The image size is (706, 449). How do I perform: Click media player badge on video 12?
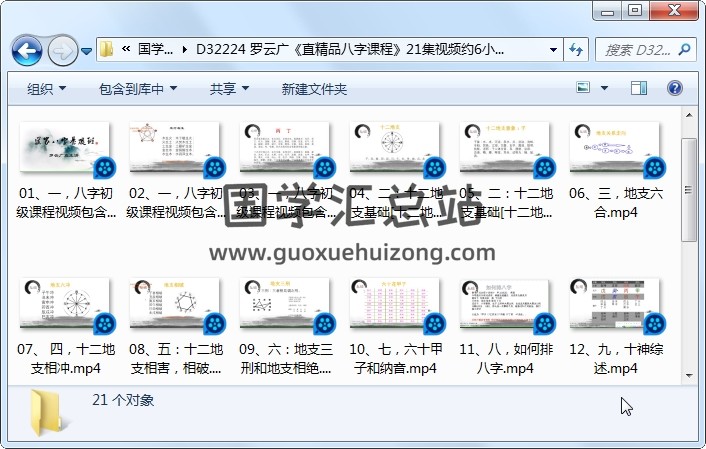(655, 324)
